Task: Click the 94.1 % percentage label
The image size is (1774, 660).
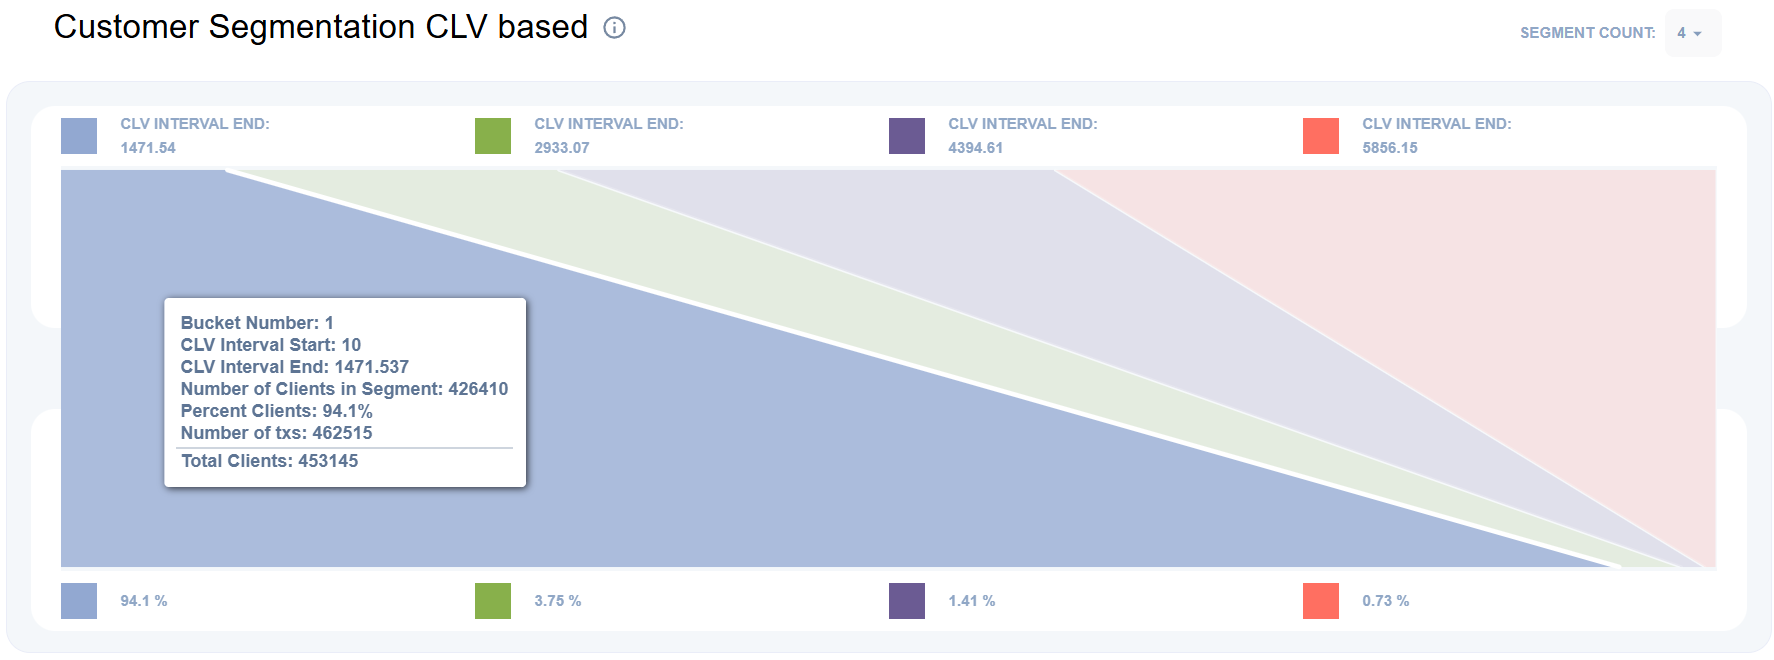Action: 144,601
